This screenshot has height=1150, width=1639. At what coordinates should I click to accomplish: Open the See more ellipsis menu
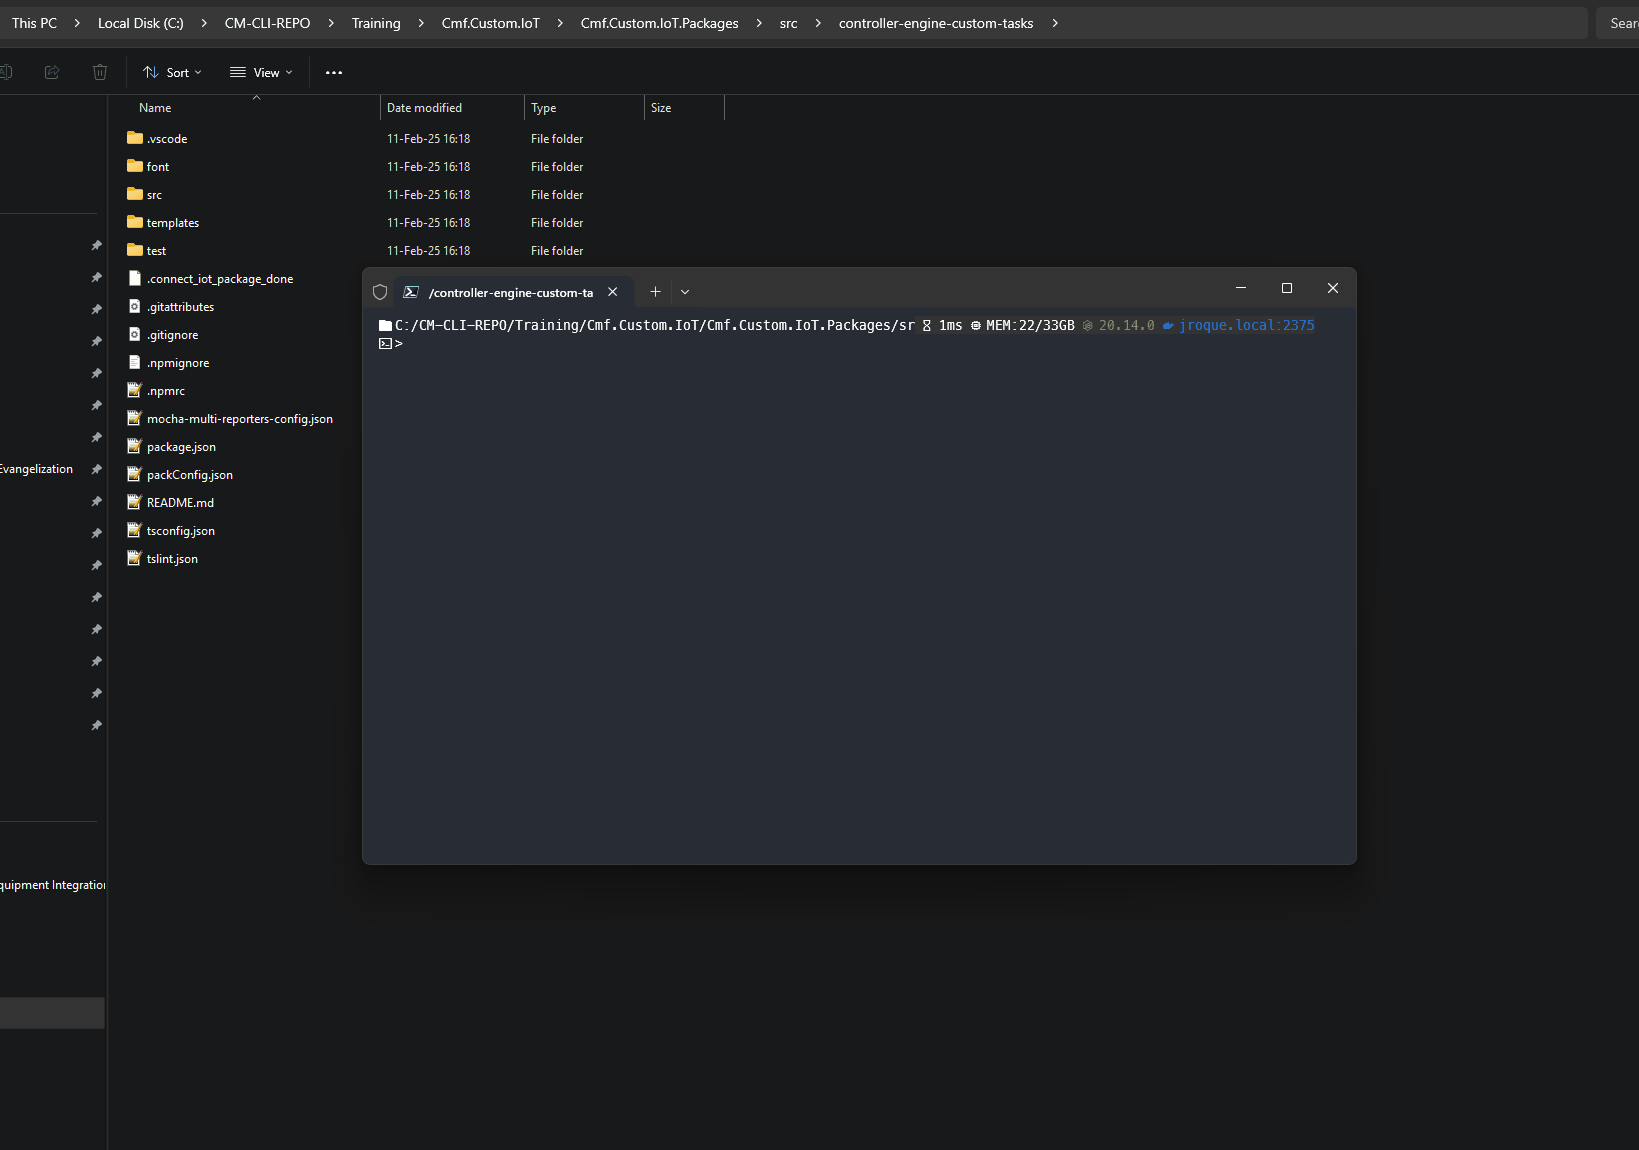[334, 72]
